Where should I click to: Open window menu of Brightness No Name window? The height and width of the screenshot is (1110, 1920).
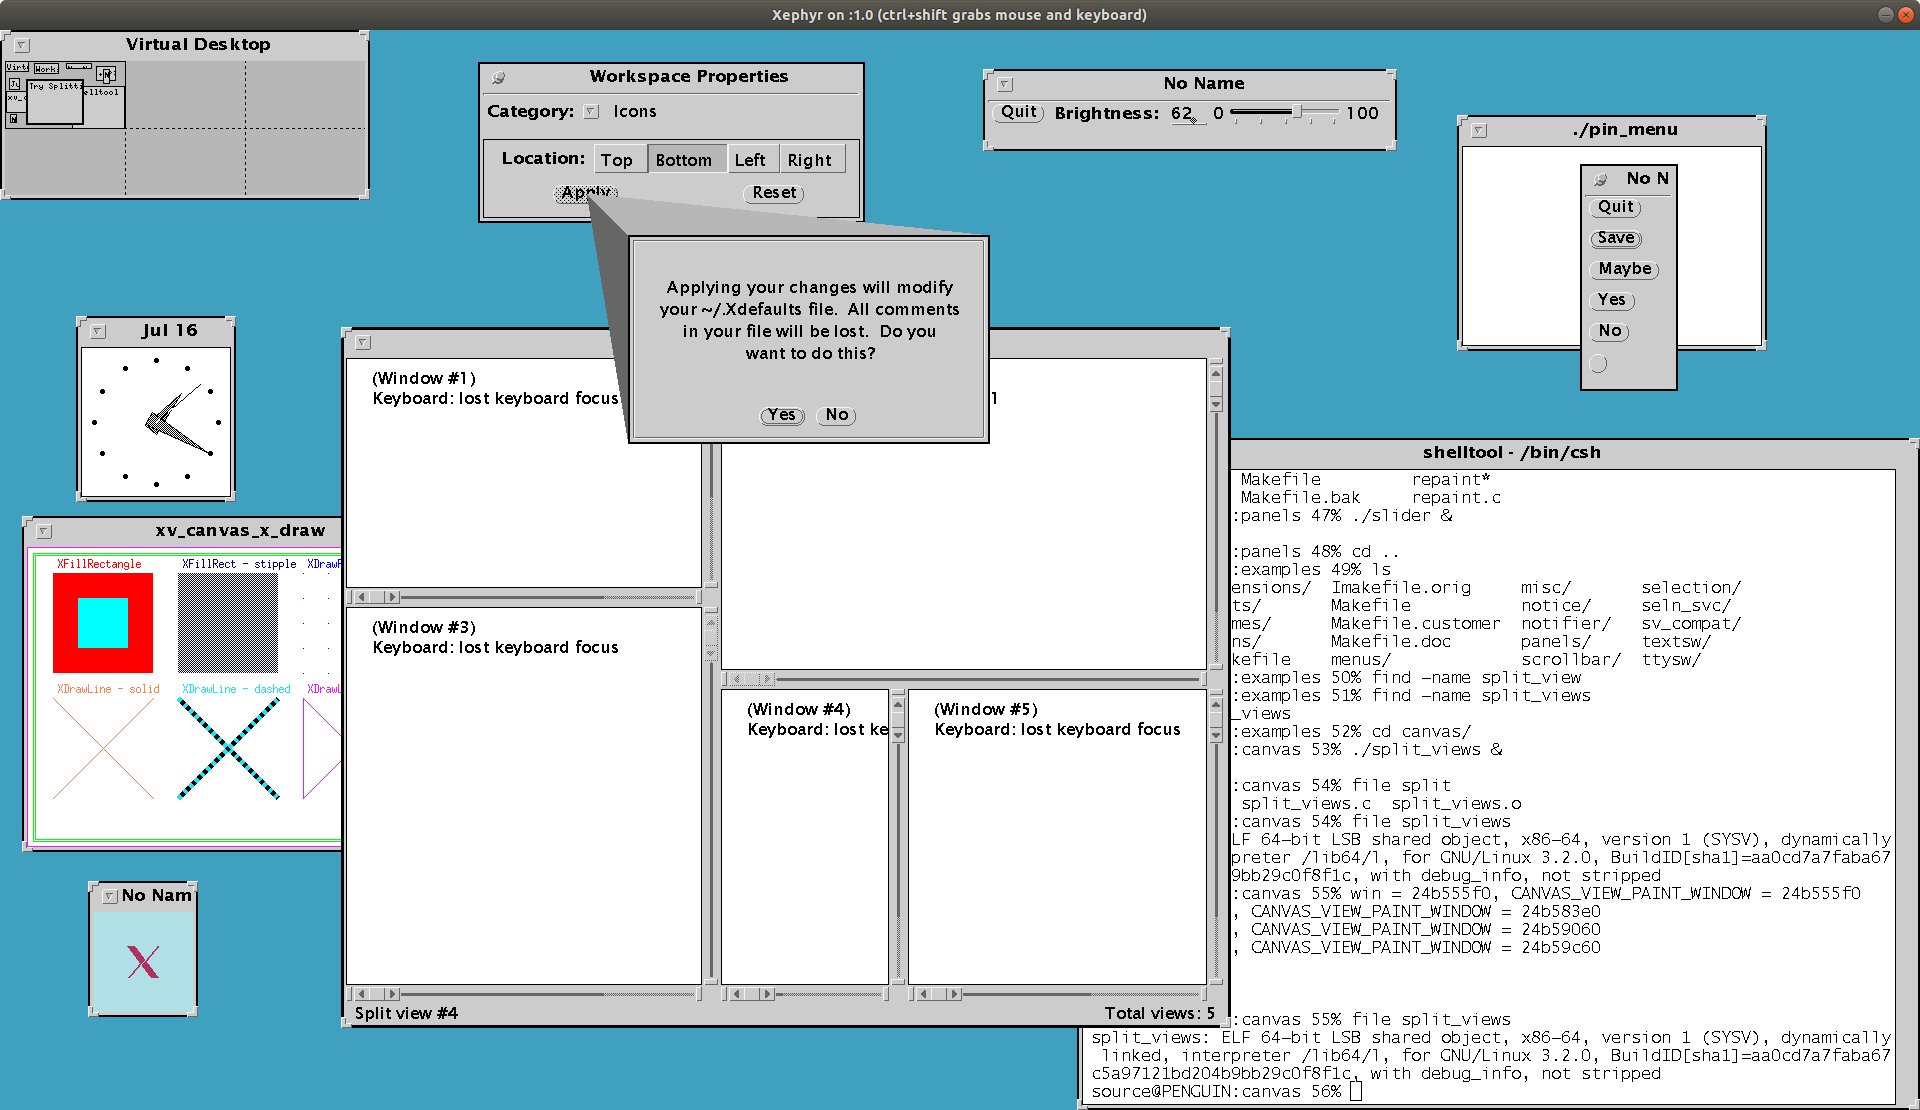[1005, 84]
